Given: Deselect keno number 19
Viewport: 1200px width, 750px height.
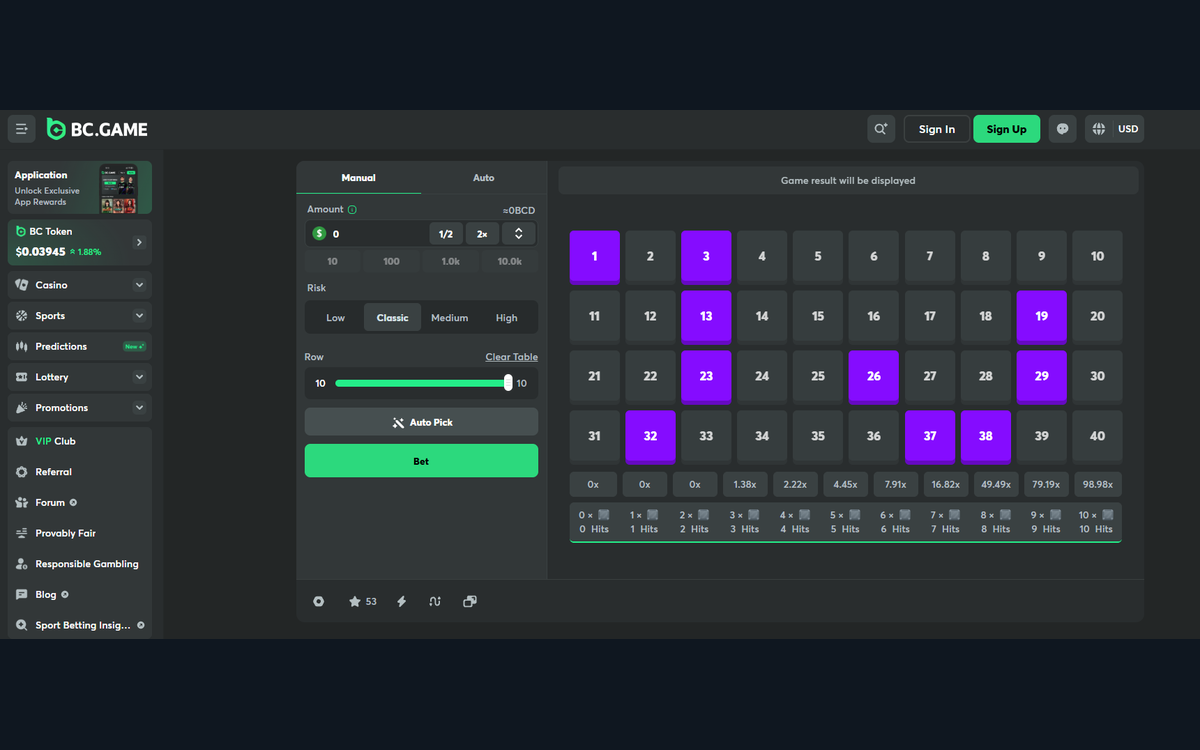Looking at the screenshot, I should (1042, 317).
